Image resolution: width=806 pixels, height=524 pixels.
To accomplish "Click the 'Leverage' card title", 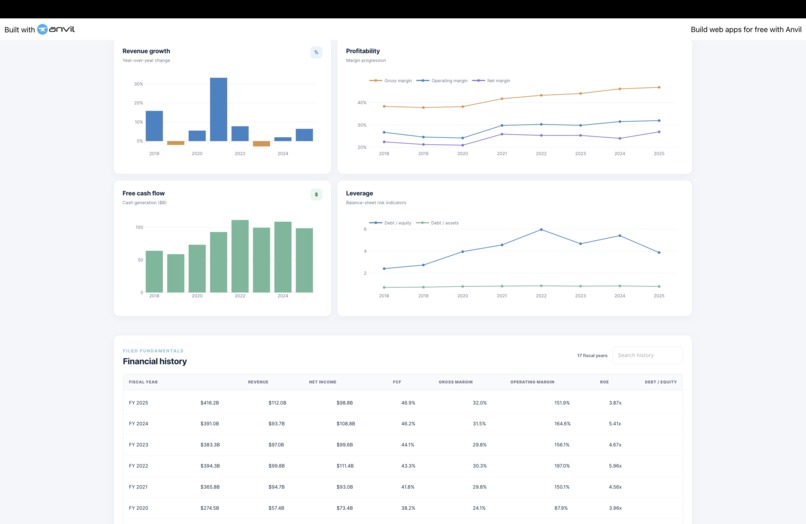I will pyautogui.click(x=359, y=193).
